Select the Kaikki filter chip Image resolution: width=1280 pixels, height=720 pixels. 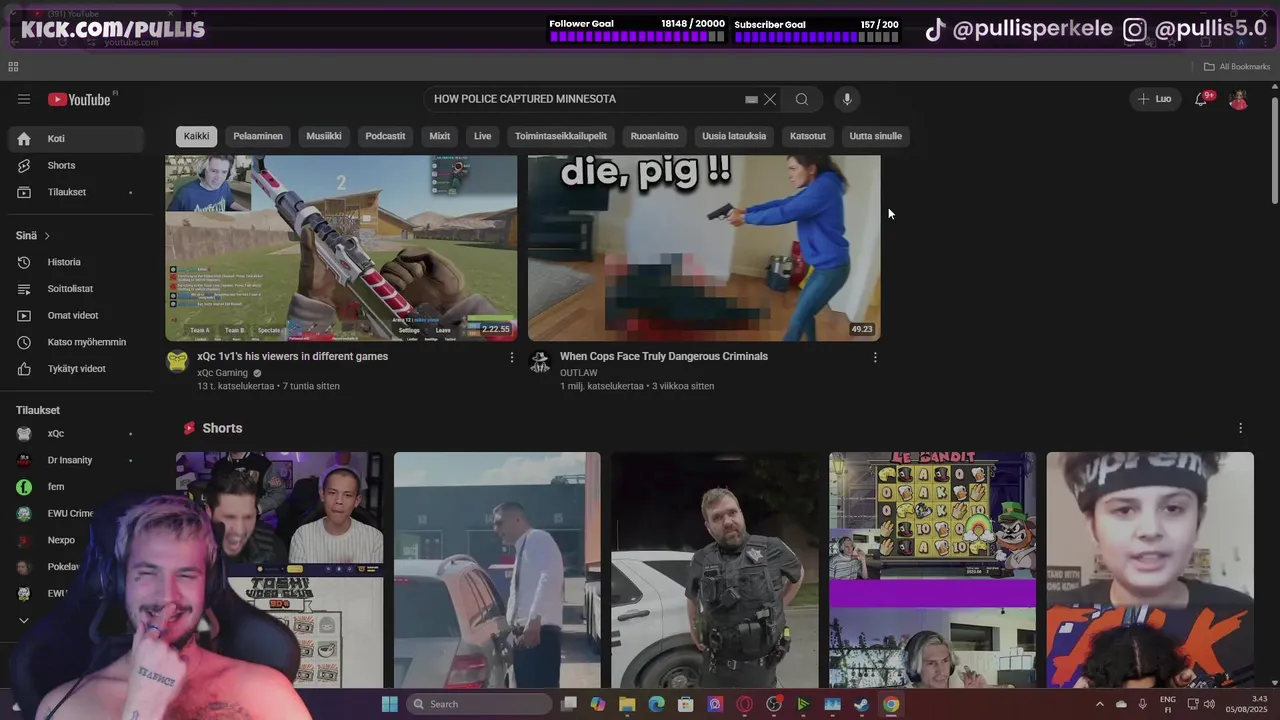196,136
